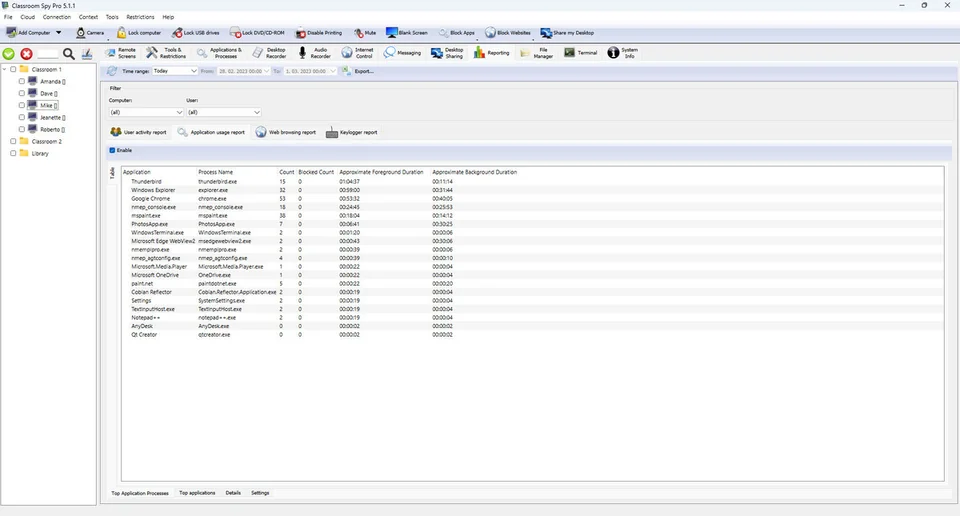Open the Connection menu
This screenshot has height=516, width=960.
[57, 17]
